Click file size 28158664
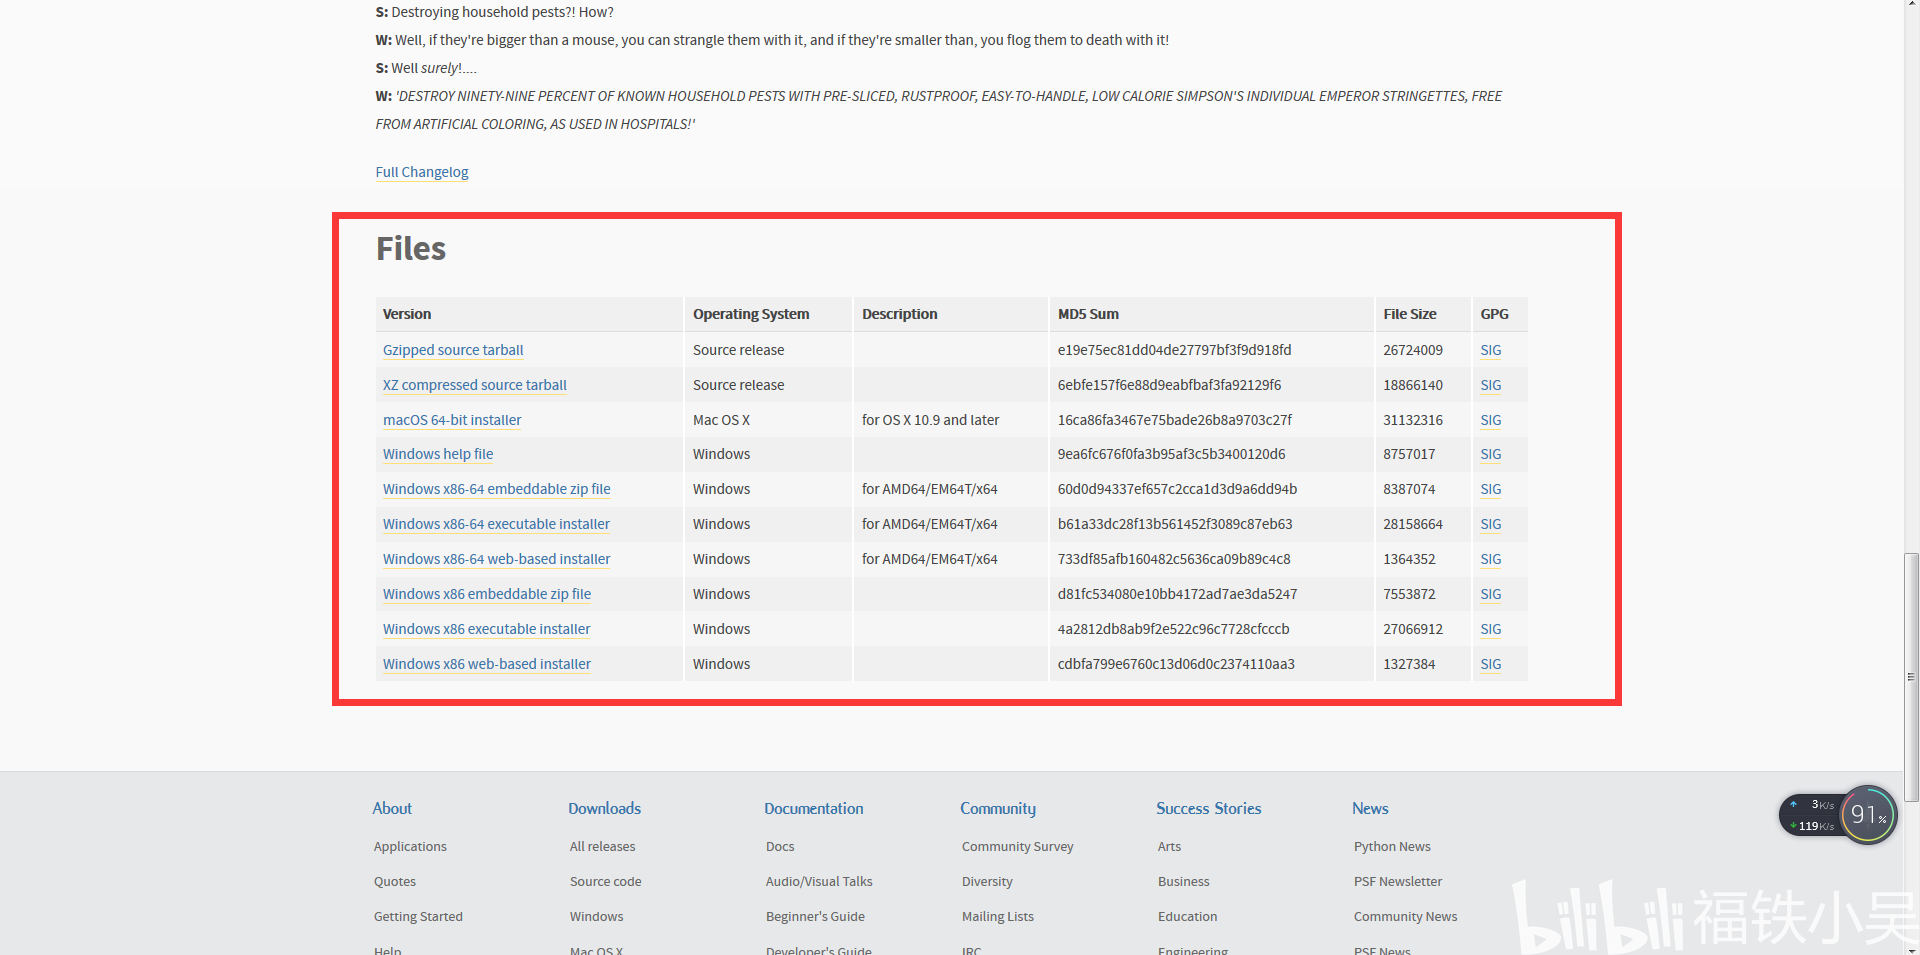Image resolution: width=1920 pixels, height=955 pixels. 1413,524
